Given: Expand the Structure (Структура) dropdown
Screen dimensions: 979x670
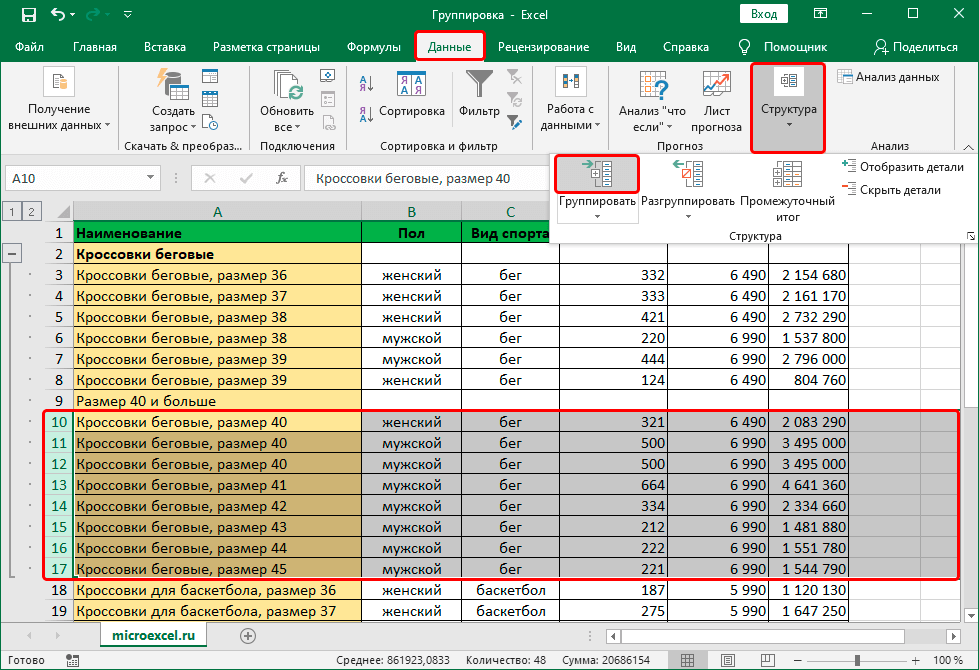Looking at the screenshot, I should pyautogui.click(x=788, y=108).
